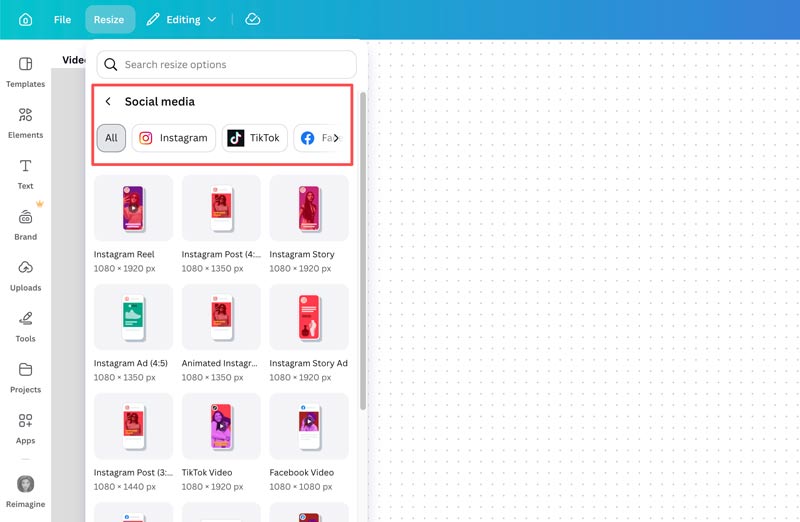Open the Brand sidebar panel
This screenshot has height=522, width=800.
click(x=26, y=225)
